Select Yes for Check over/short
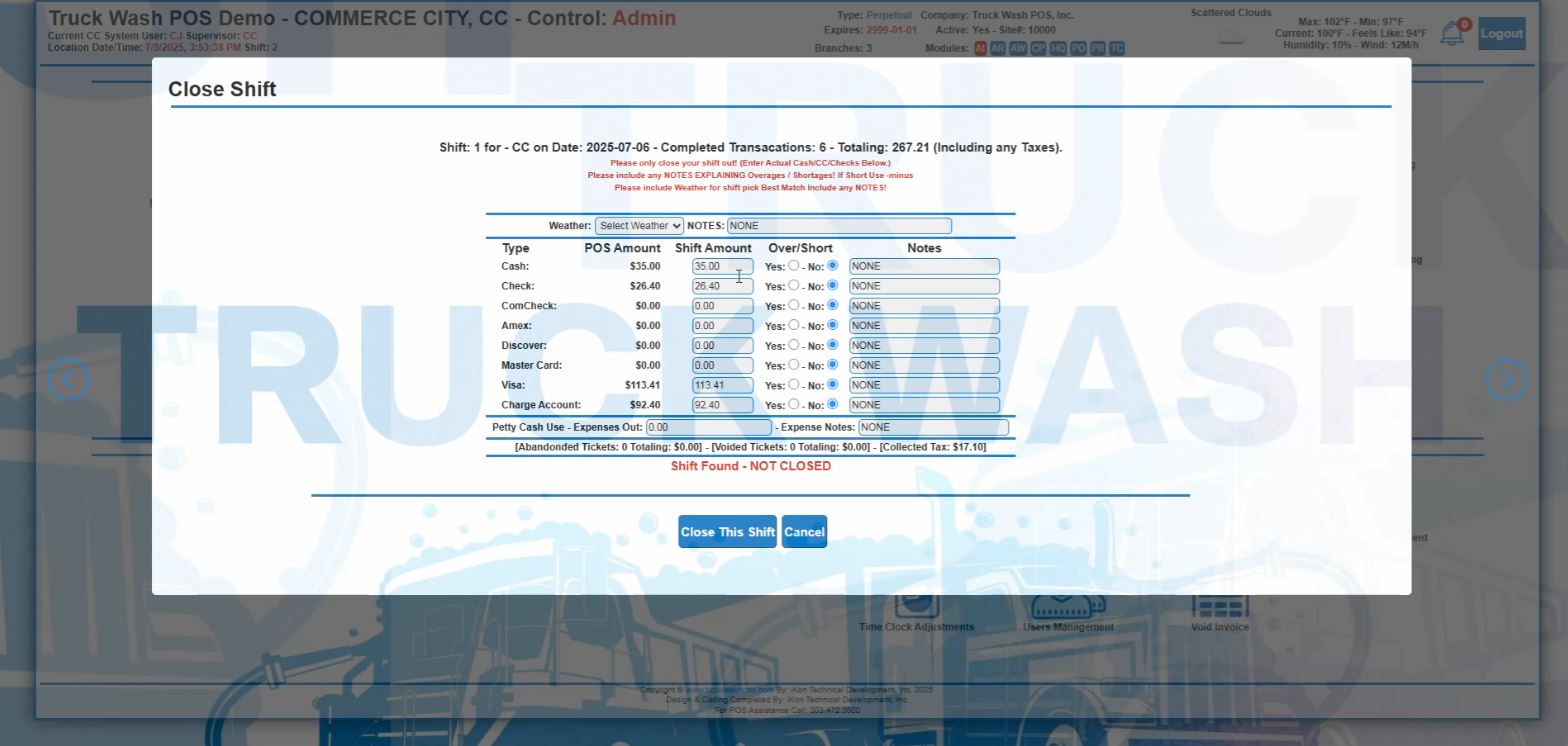 click(x=793, y=285)
